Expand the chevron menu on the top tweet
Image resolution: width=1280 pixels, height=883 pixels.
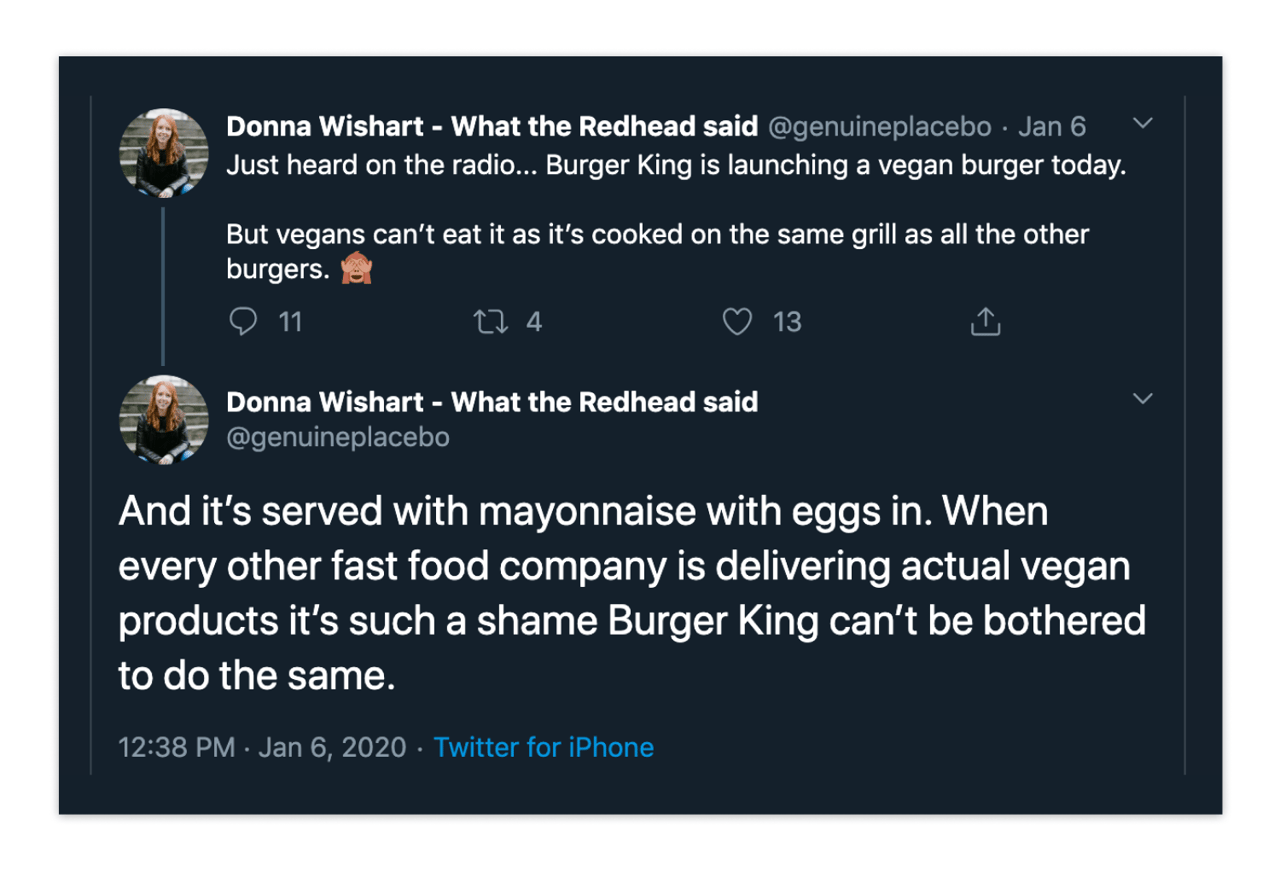(1143, 124)
